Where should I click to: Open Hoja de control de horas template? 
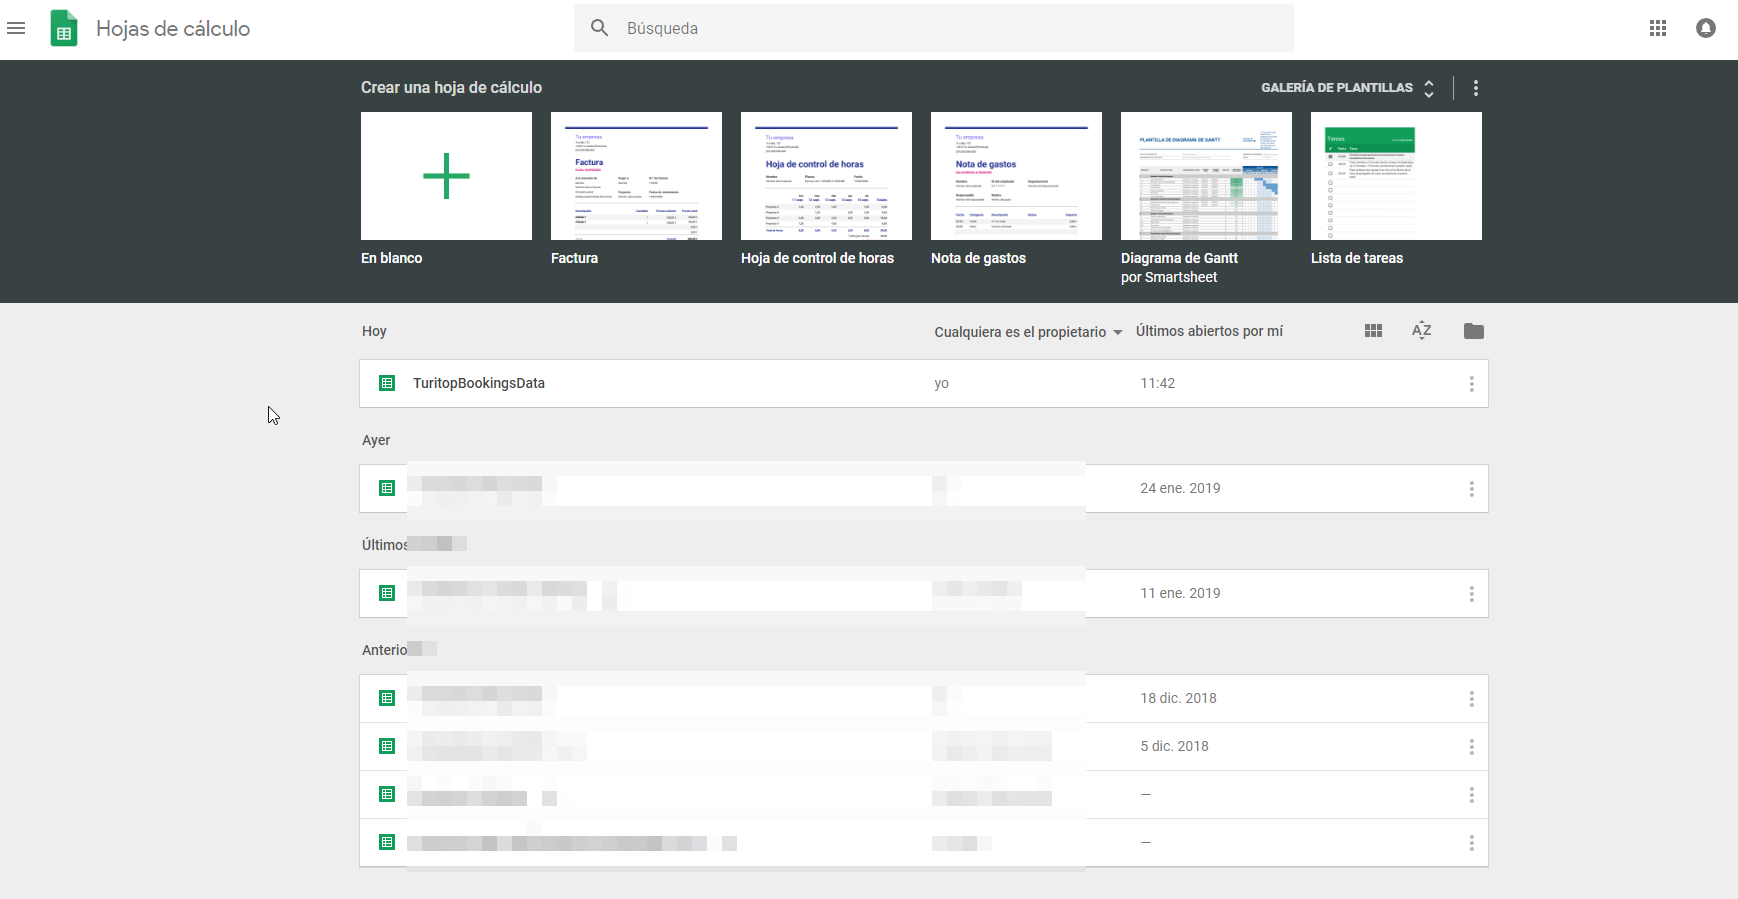pyautogui.click(x=826, y=176)
